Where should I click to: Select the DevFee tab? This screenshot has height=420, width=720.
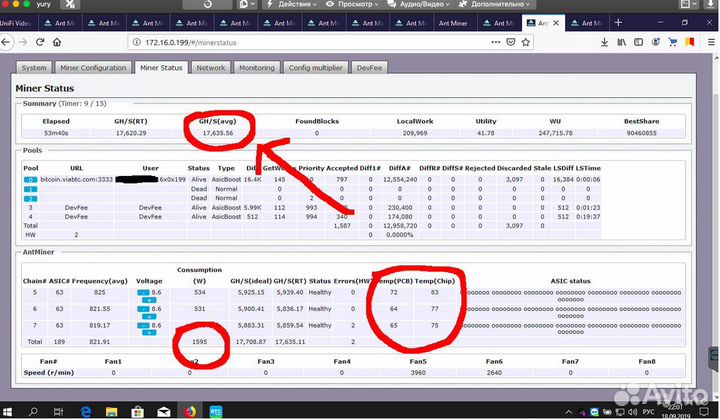pos(369,68)
